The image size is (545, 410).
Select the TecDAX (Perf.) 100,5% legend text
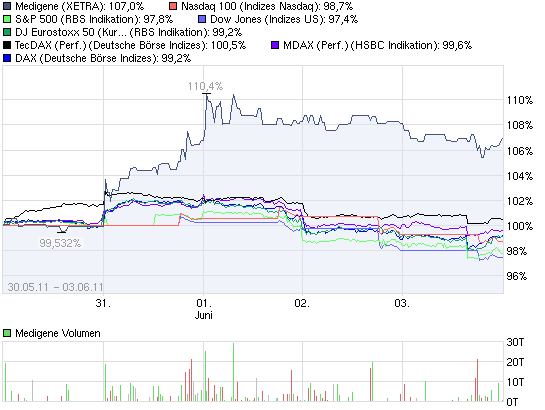(130, 45)
